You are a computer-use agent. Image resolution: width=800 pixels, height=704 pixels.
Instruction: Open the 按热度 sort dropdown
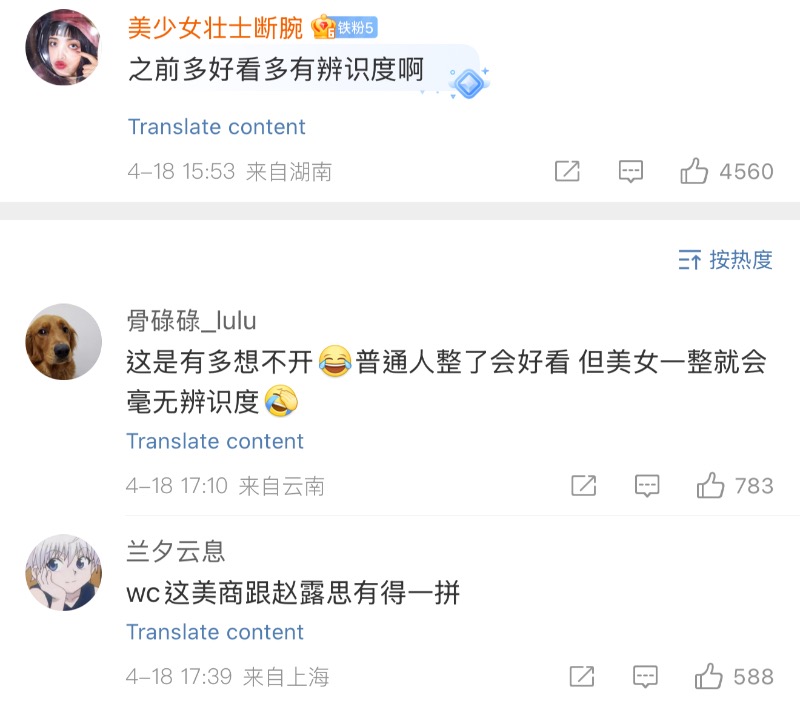pos(726,260)
